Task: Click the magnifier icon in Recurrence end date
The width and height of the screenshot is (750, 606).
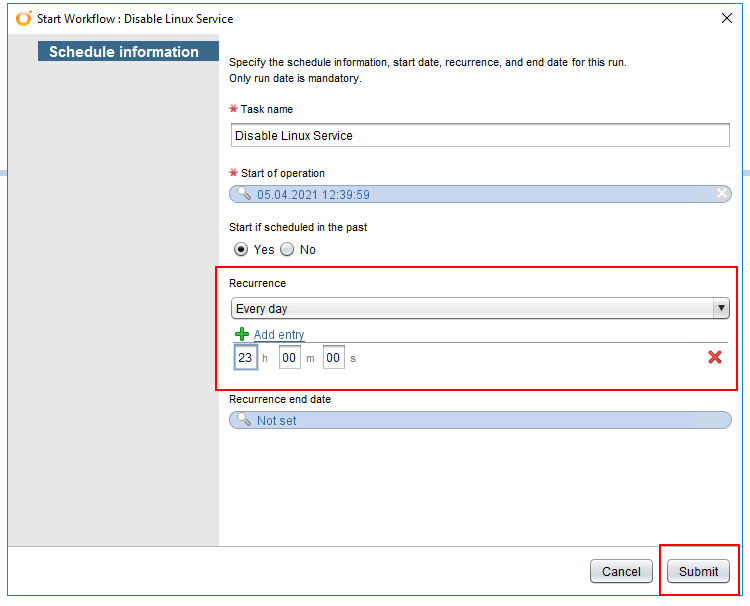Action: [244, 420]
